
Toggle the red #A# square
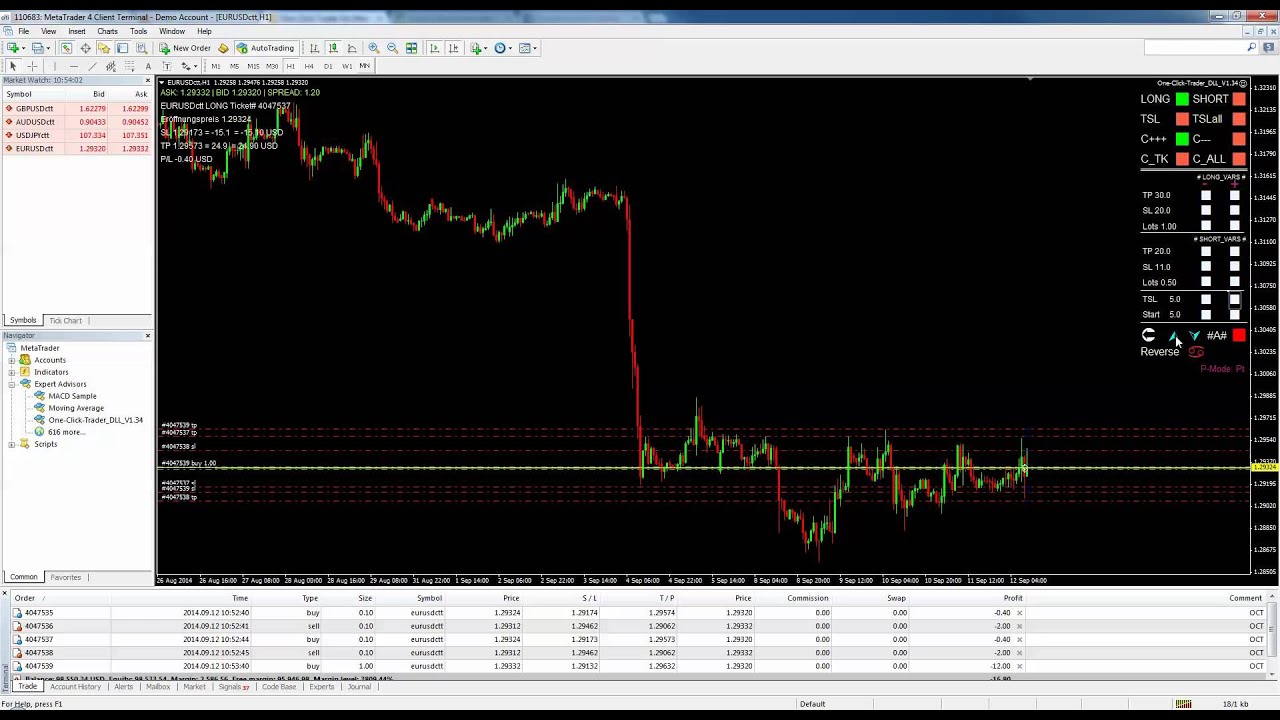coord(1239,336)
